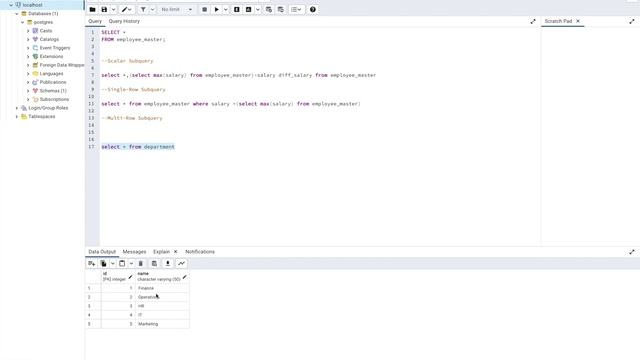Close the Explain tab
This screenshot has width=640, height=360.
(176, 252)
